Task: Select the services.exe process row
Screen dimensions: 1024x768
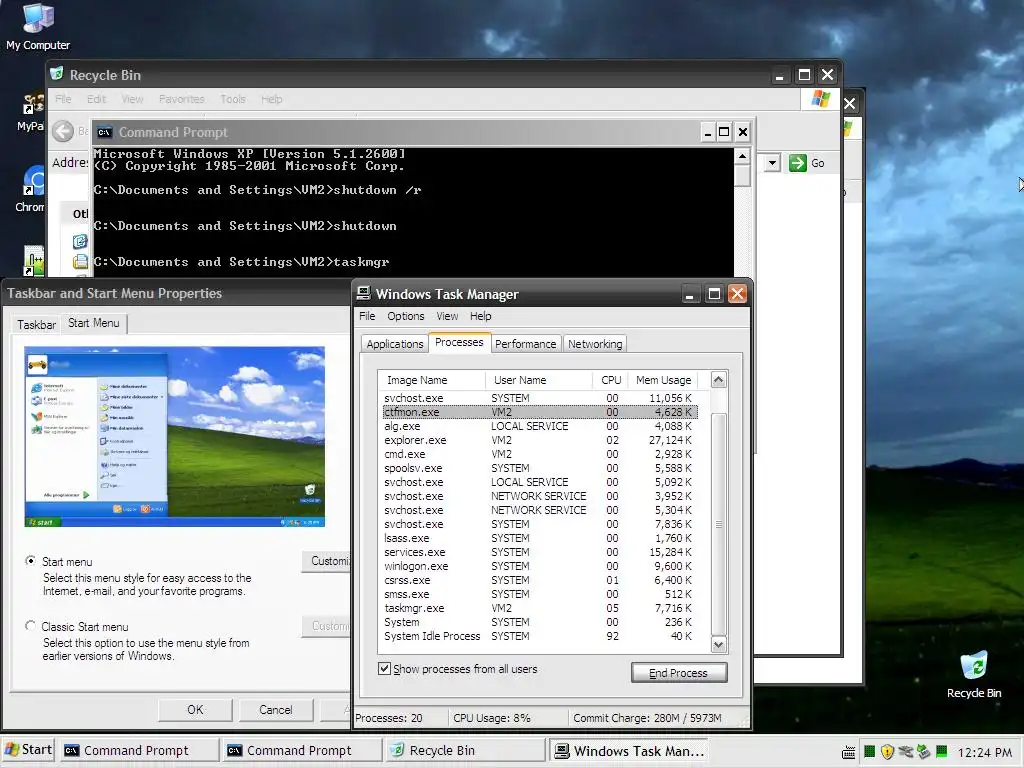Action: 539,552
